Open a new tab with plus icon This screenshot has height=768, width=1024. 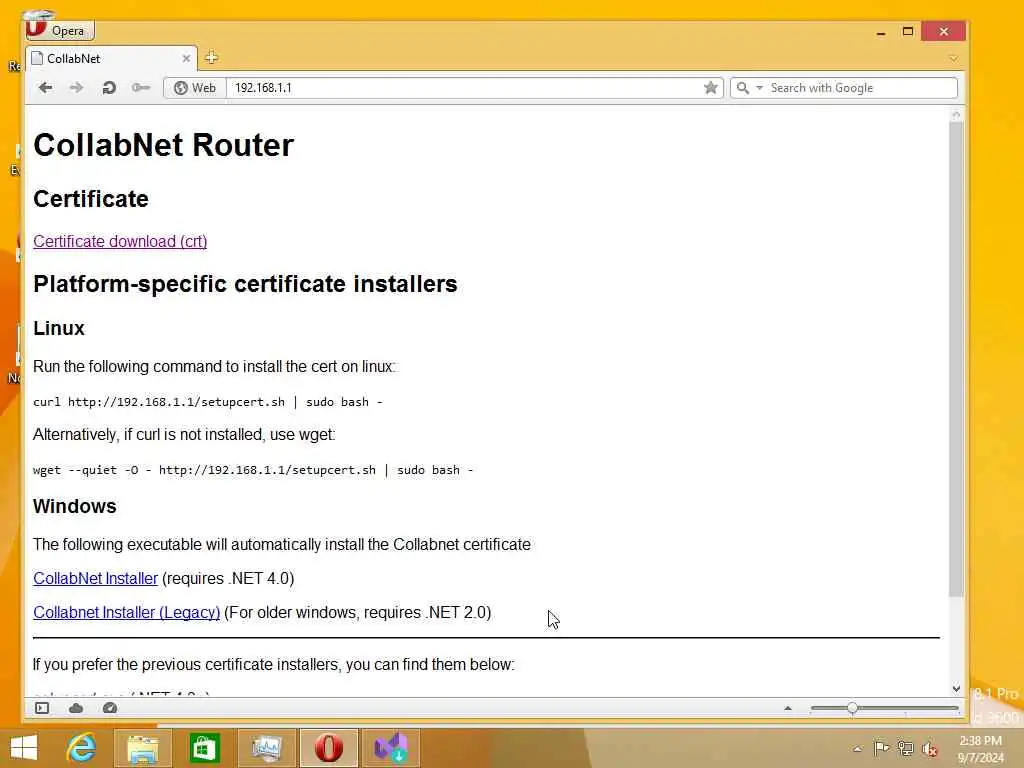point(211,58)
